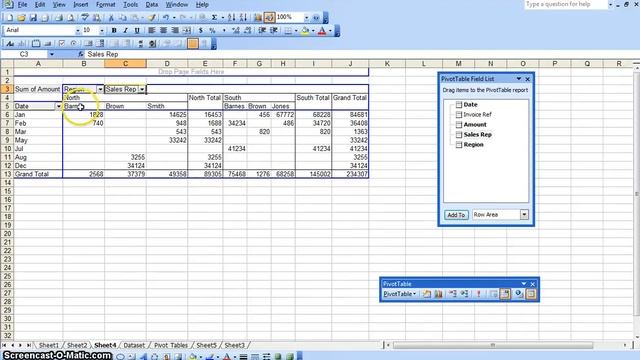Click Field Settings icon on PivotTable toolbar
The height and width of the screenshot is (360, 640).
(x=519, y=294)
